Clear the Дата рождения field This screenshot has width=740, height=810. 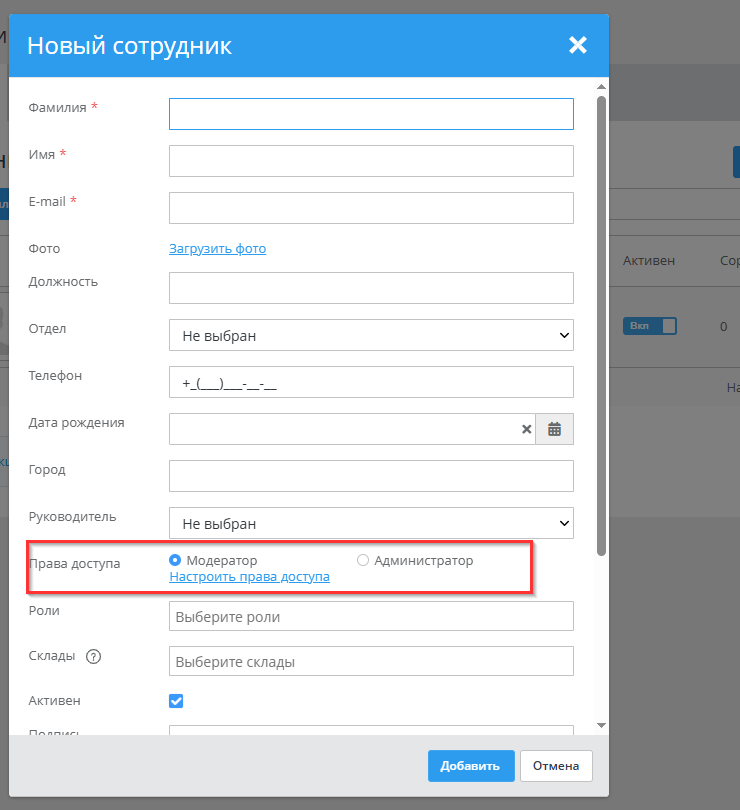[527, 429]
